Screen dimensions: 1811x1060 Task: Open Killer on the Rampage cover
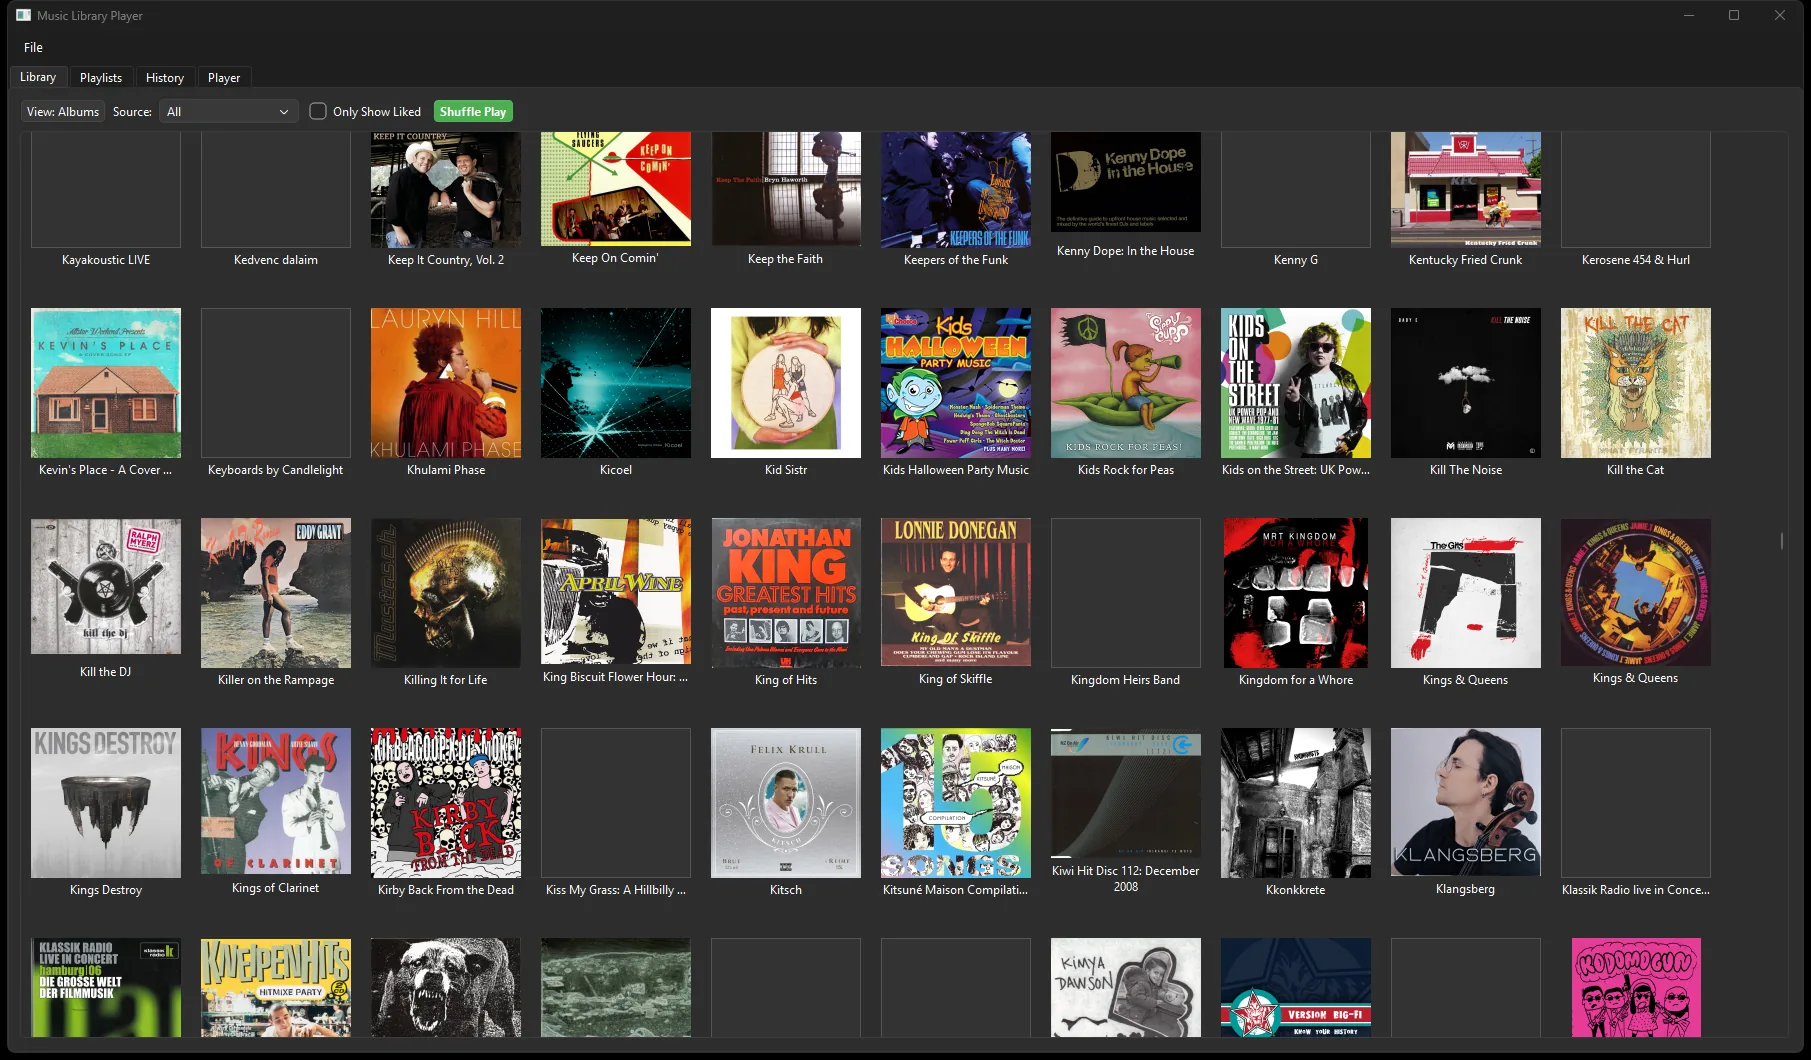tap(276, 593)
